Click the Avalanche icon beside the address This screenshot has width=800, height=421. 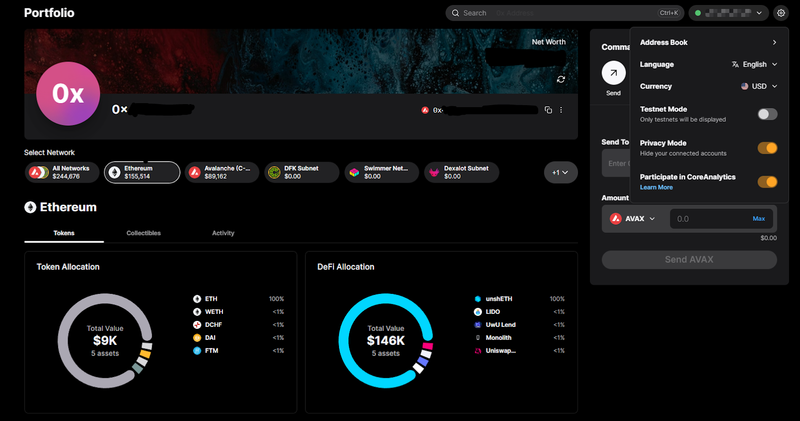[x=424, y=110]
